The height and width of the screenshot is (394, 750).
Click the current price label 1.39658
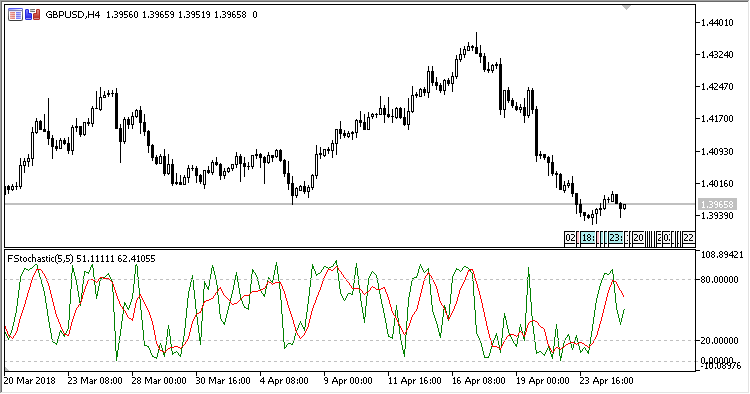[717, 204]
